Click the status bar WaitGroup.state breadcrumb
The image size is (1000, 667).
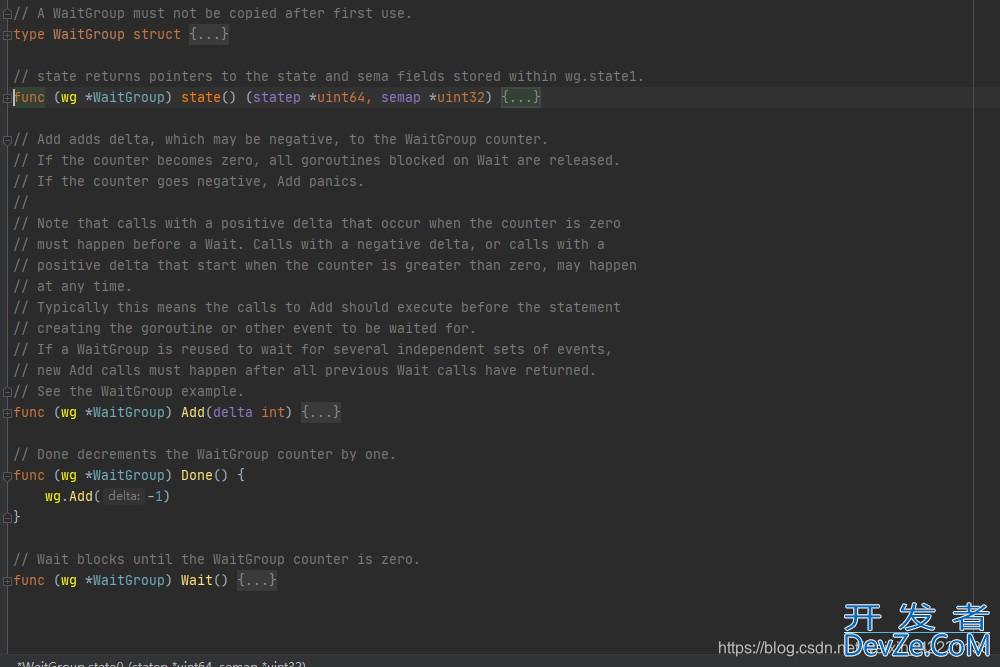pos(161,663)
